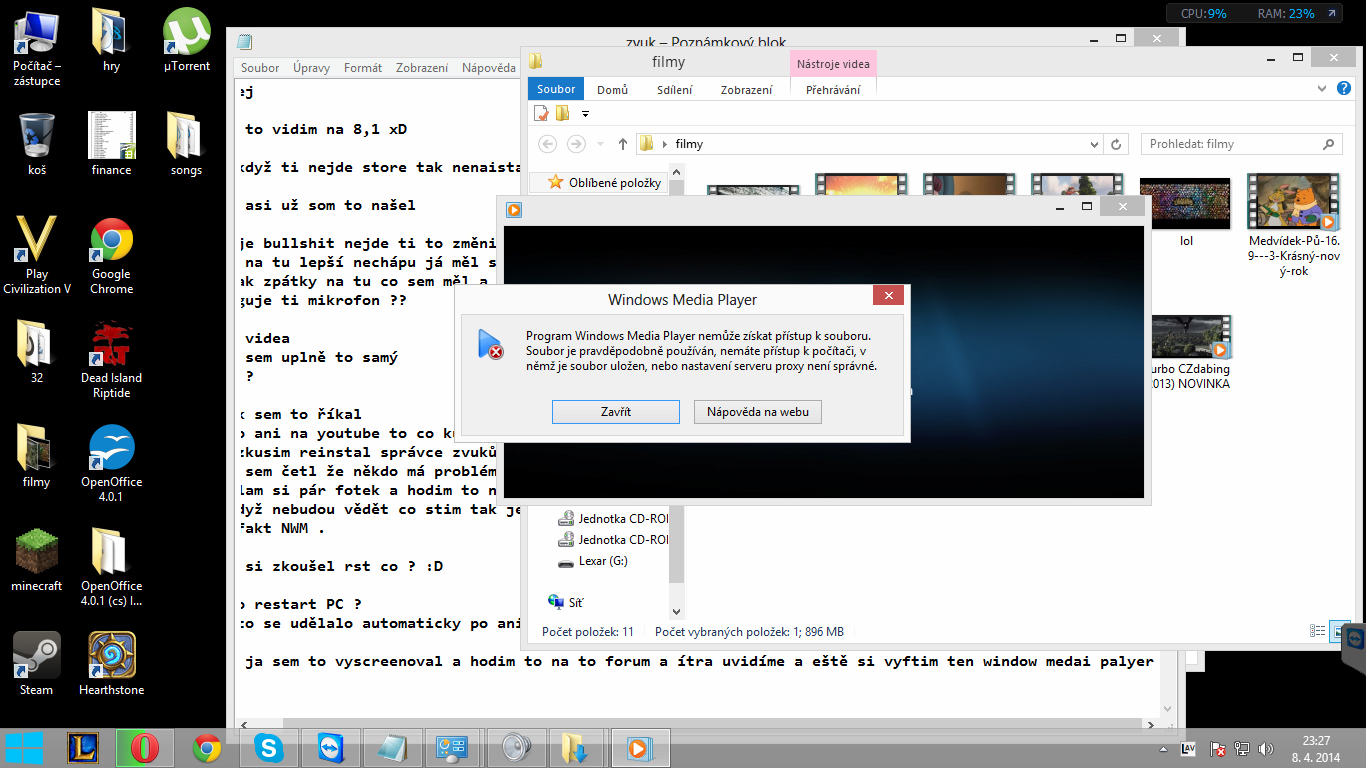
Task: Click the Nápověda na webu button
Action: [757, 412]
